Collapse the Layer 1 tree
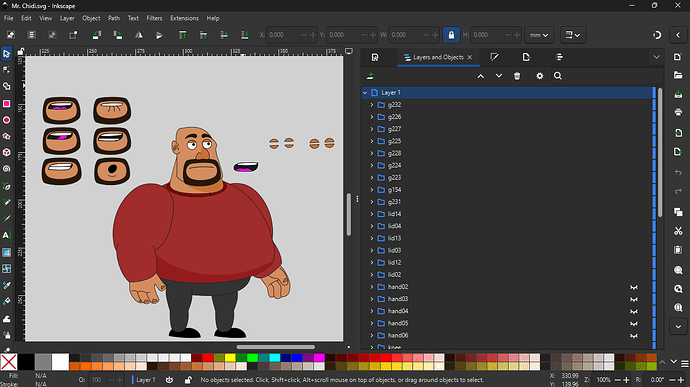 click(x=365, y=92)
